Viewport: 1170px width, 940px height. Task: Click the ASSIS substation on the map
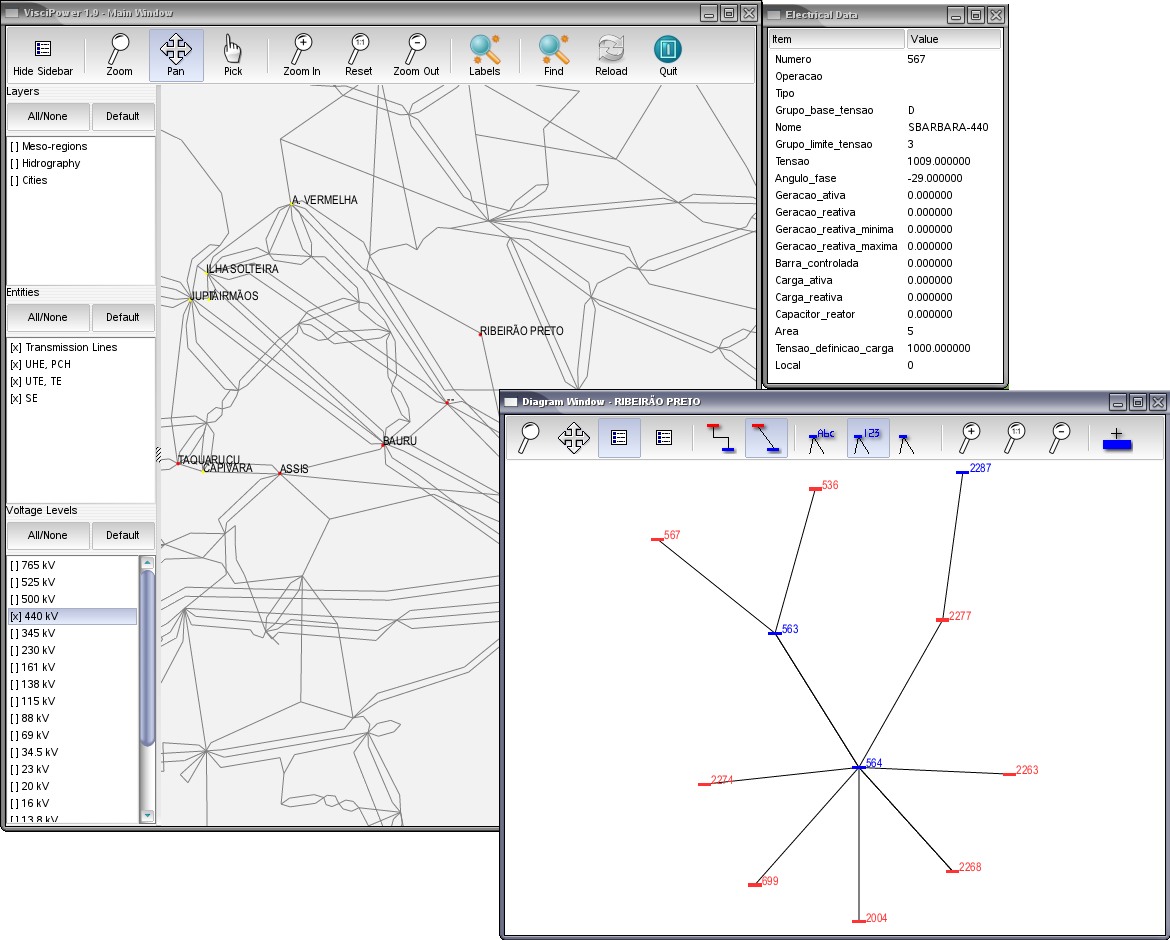280,473
